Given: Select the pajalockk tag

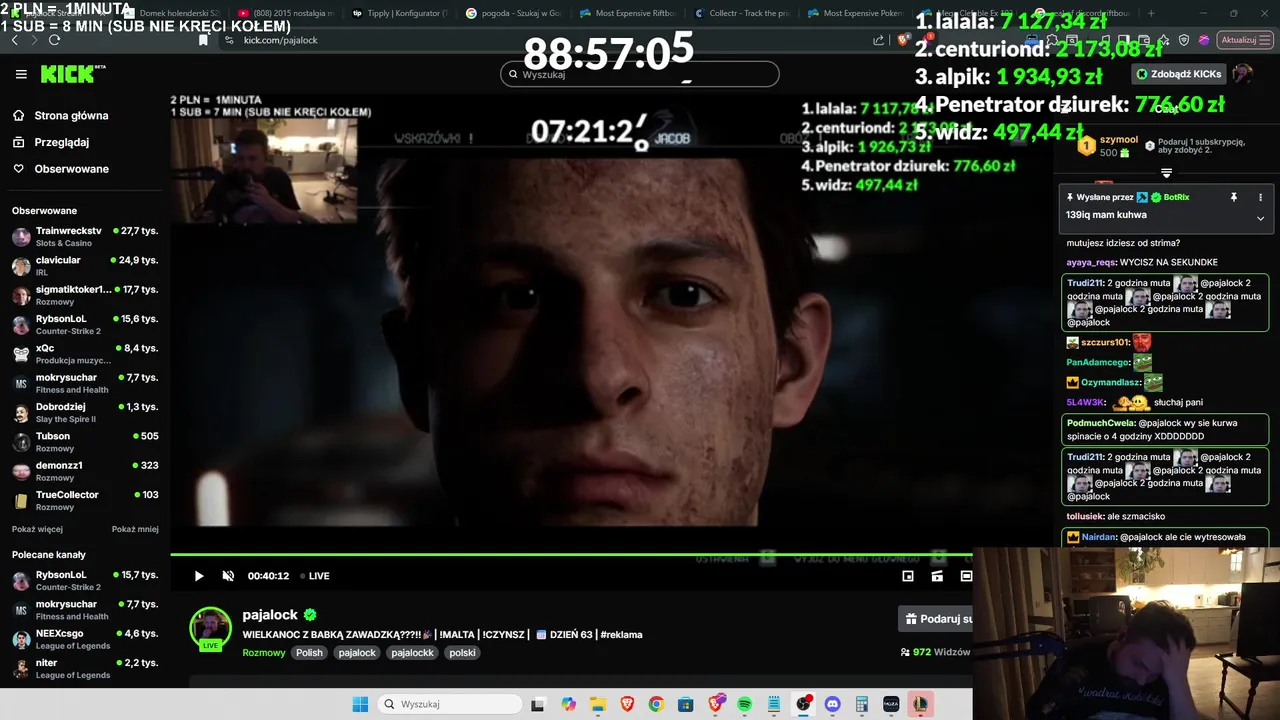Looking at the screenshot, I should [412, 653].
